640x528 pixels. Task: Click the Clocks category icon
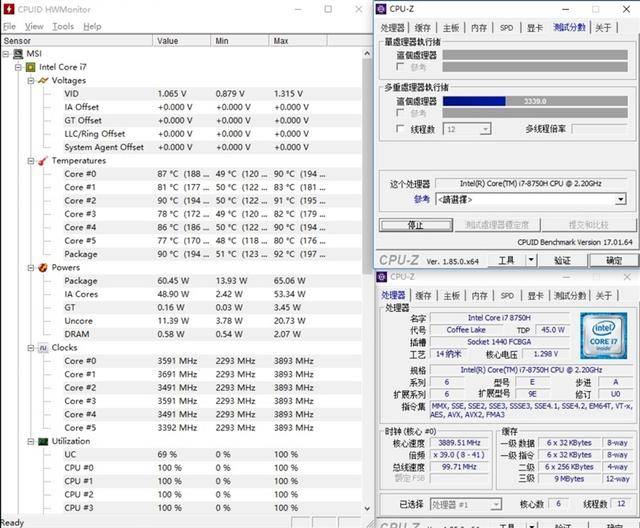click(x=43, y=347)
